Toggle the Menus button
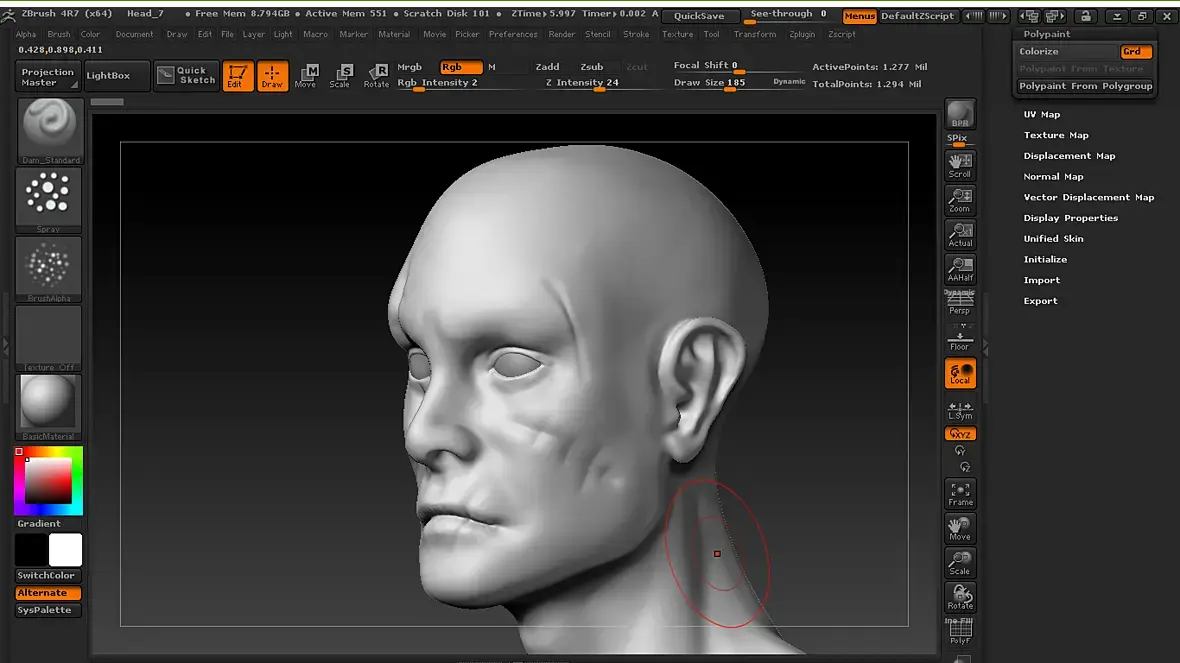This screenshot has width=1180, height=663. pyautogui.click(x=859, y=16)
